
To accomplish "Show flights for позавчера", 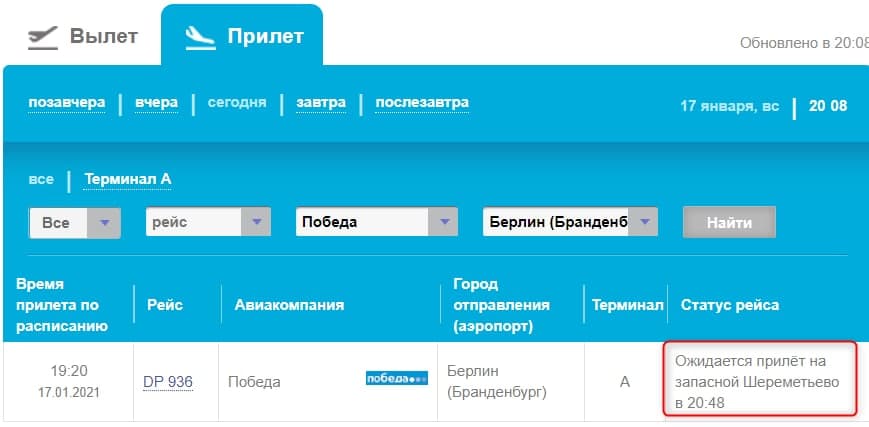I will coord(66,102).
